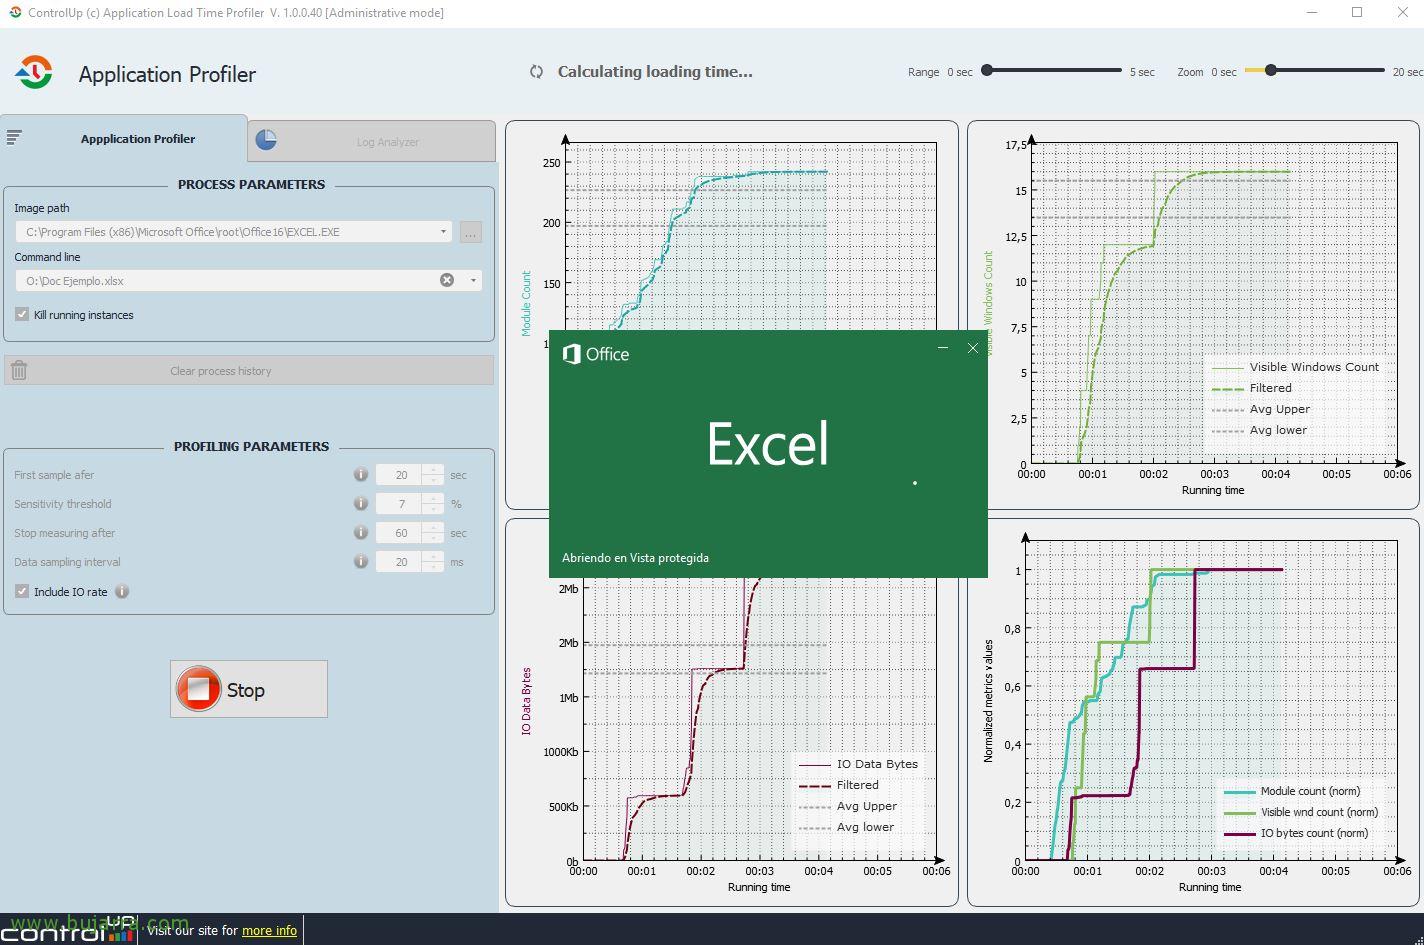The image size is (1424, 945).
Task: Click the Office logo on Excel splash
Action: 596,354
